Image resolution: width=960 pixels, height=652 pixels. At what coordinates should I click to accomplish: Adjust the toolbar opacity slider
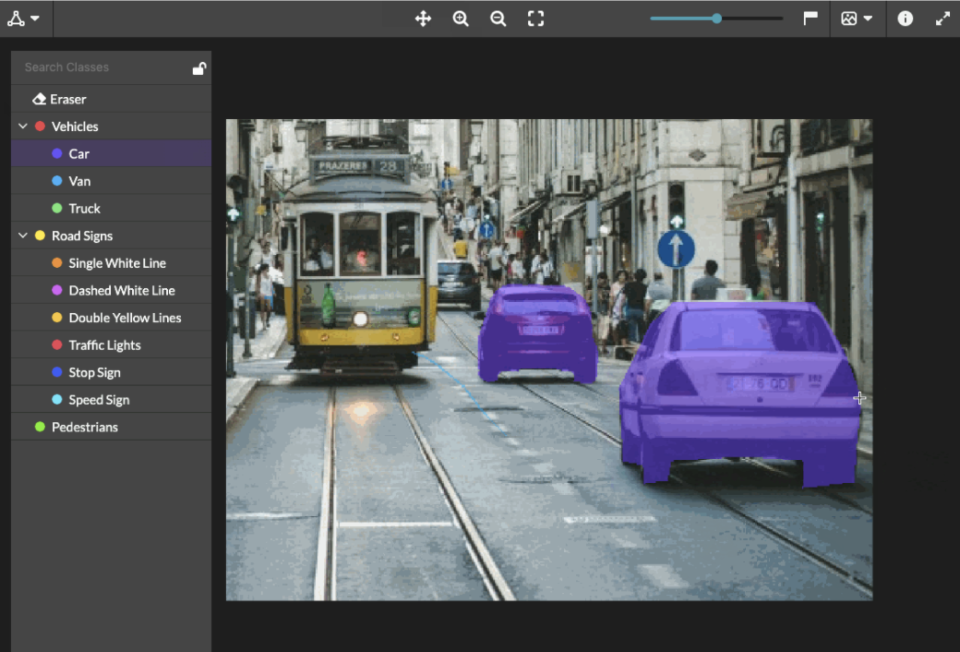coord(715,17)
